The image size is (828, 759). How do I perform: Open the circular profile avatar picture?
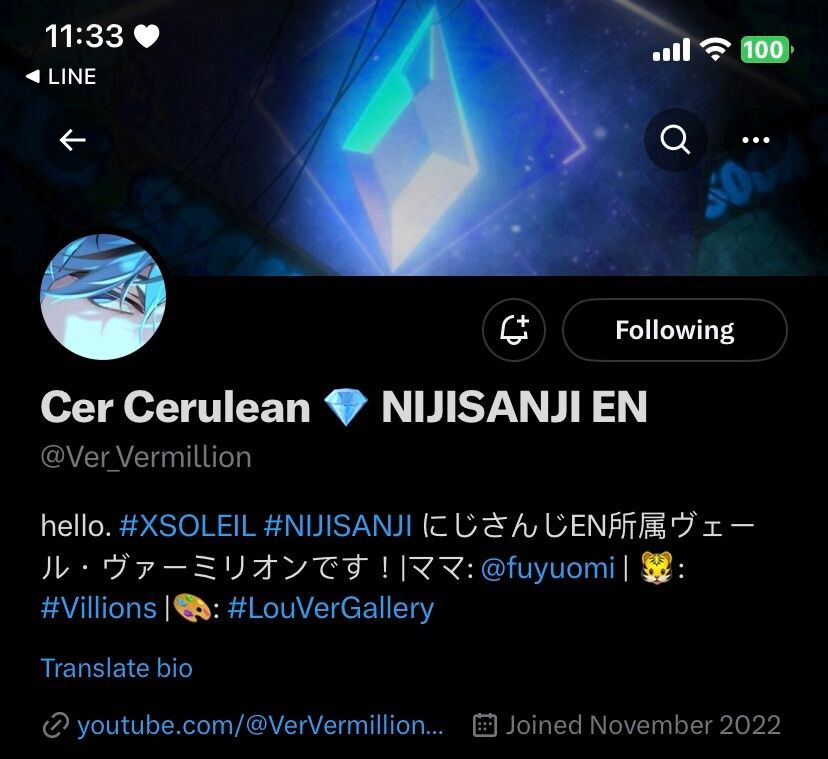point(103,297)
